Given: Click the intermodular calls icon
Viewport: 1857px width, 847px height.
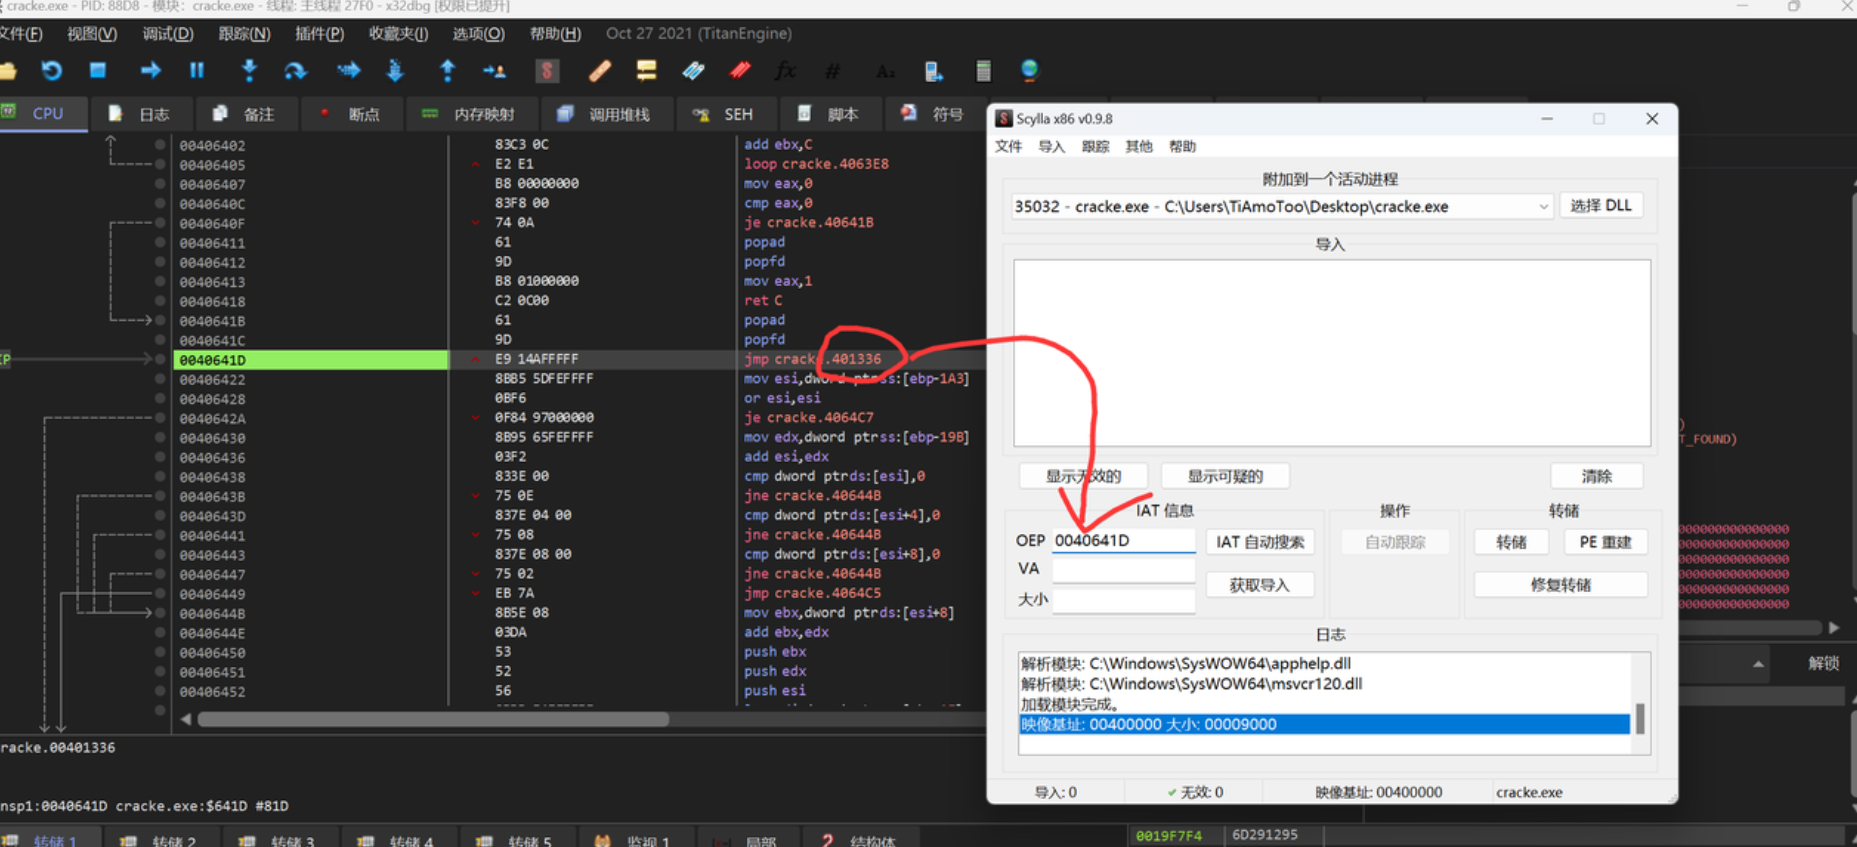Looking at the screenshot, I should (933, 70).
